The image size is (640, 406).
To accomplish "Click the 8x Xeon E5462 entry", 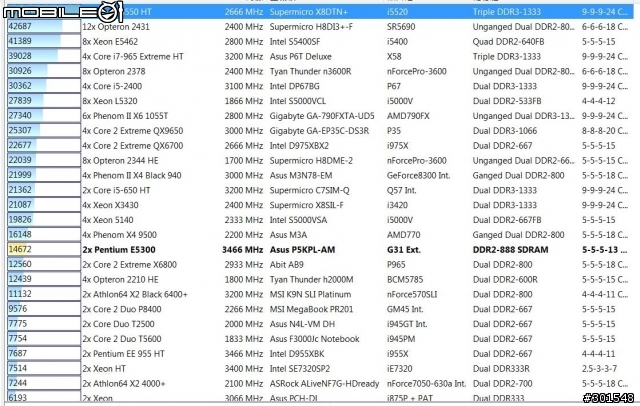I will (x=320, y=42).
